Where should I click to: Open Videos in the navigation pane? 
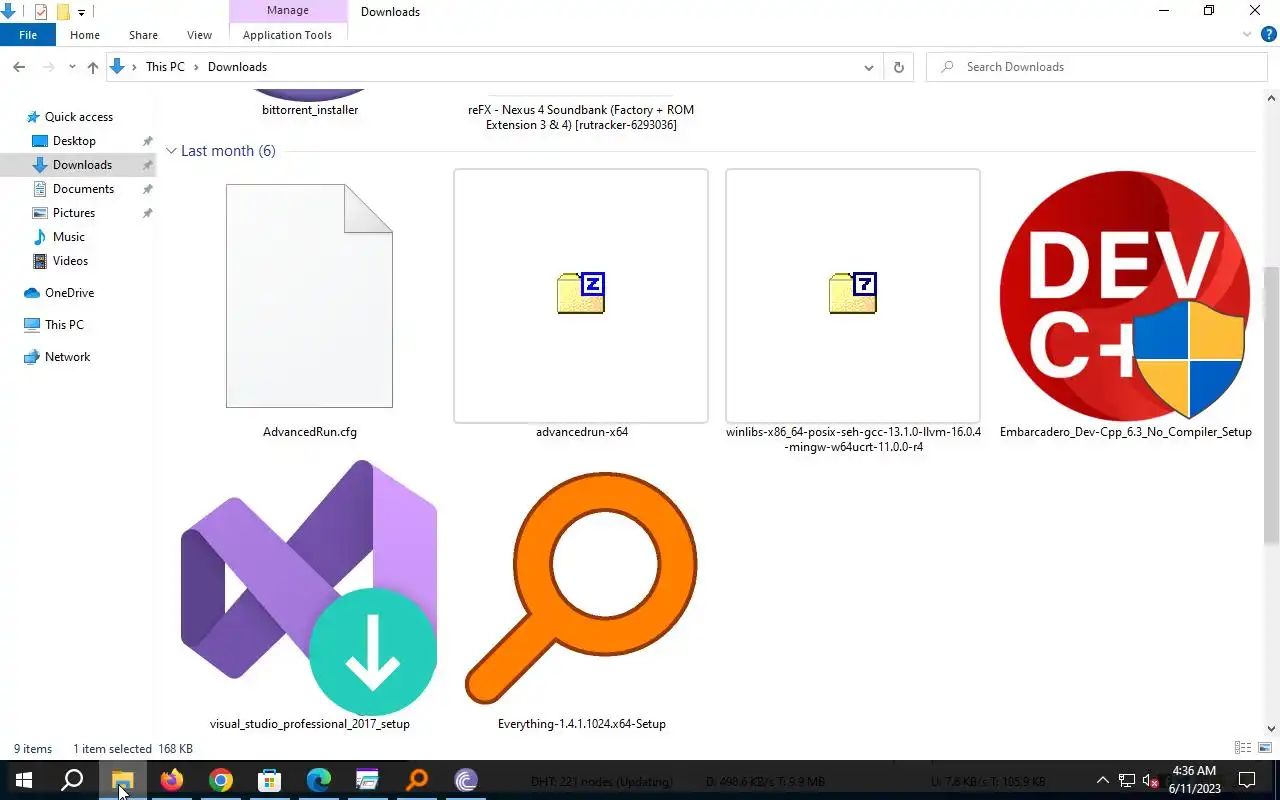[x=70, y=261]
